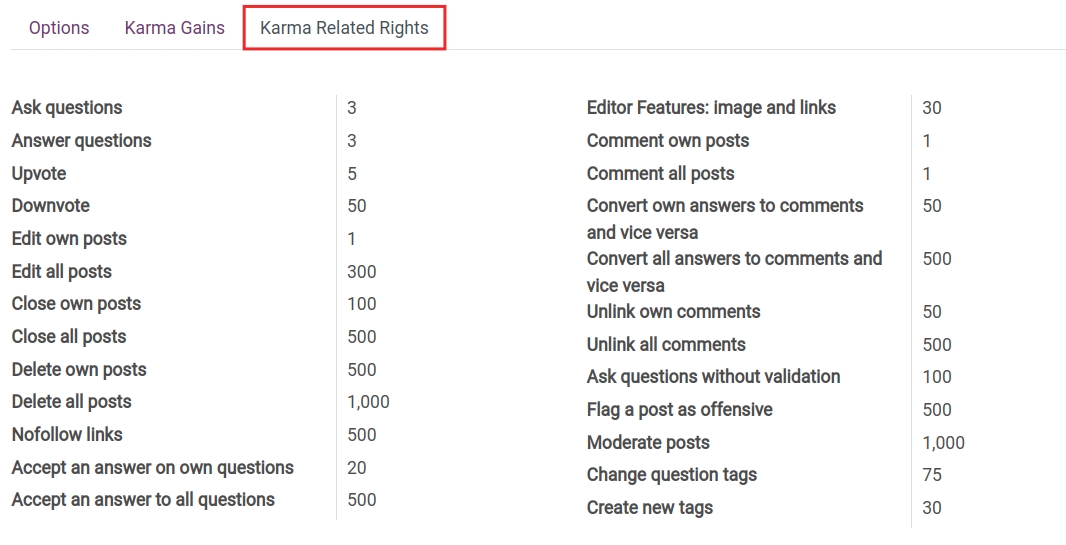Select the Upvote karma value field
The width and height of the screenshot is (1066, 545).
(x=352, y=174)
